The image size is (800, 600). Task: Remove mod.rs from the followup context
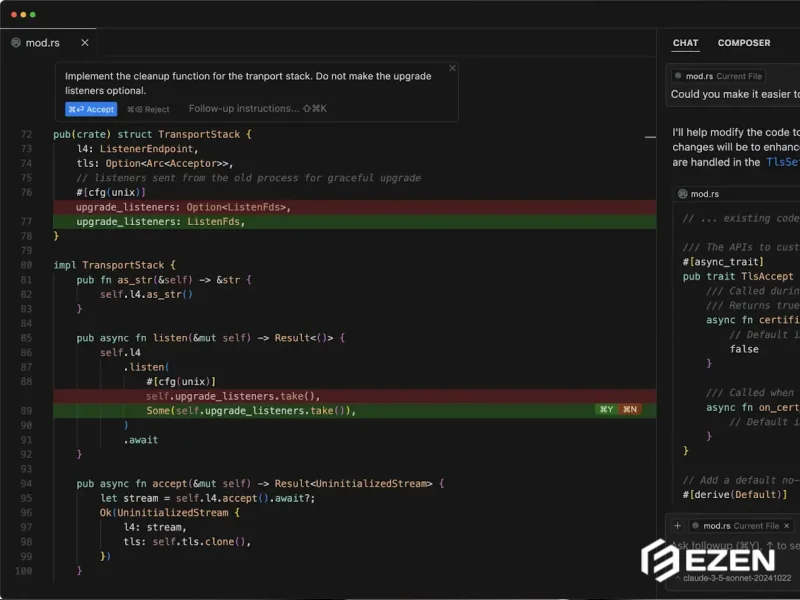(787, 525)
